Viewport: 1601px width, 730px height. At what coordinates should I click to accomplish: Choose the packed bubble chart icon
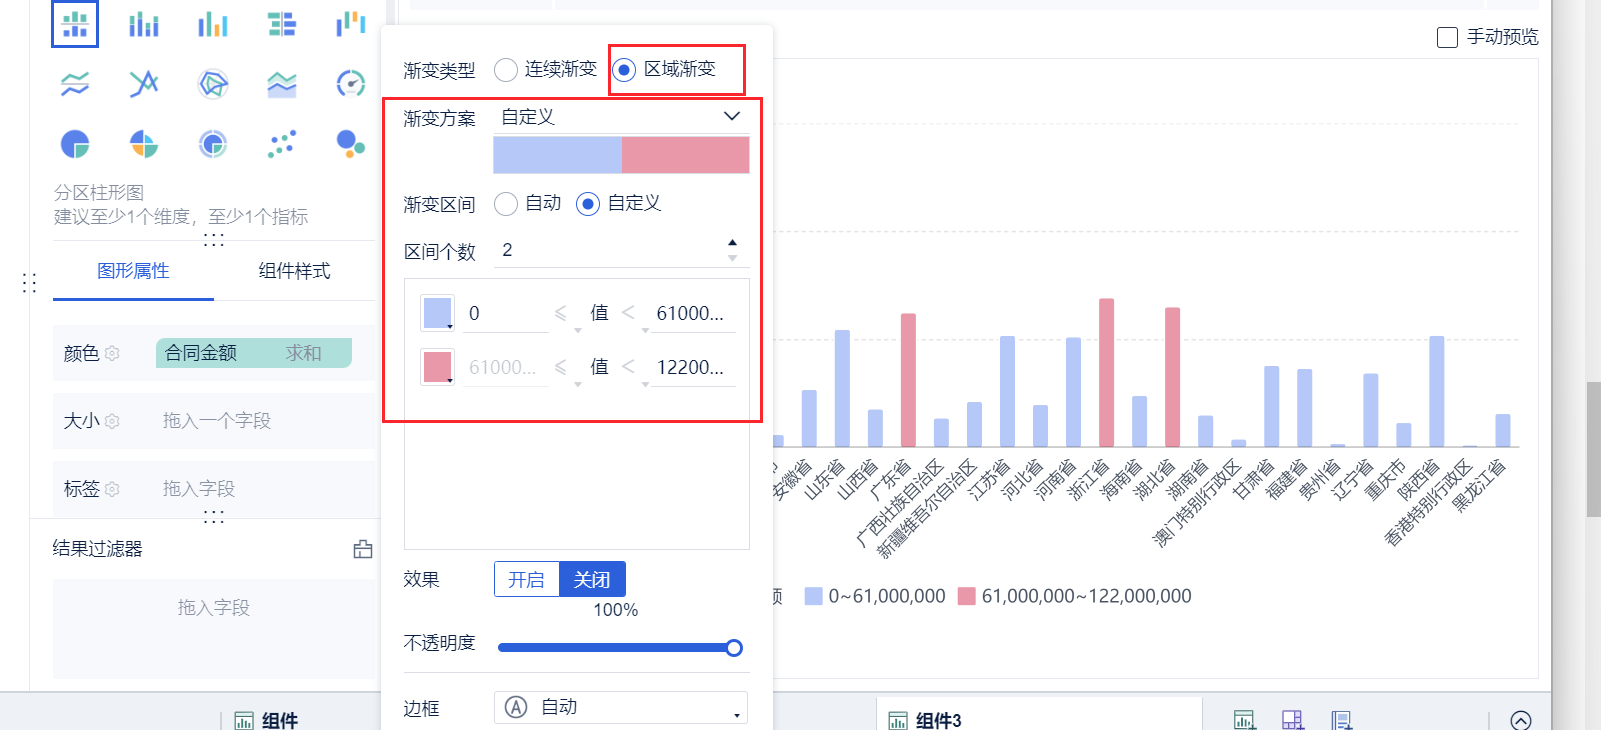point(351,144)
